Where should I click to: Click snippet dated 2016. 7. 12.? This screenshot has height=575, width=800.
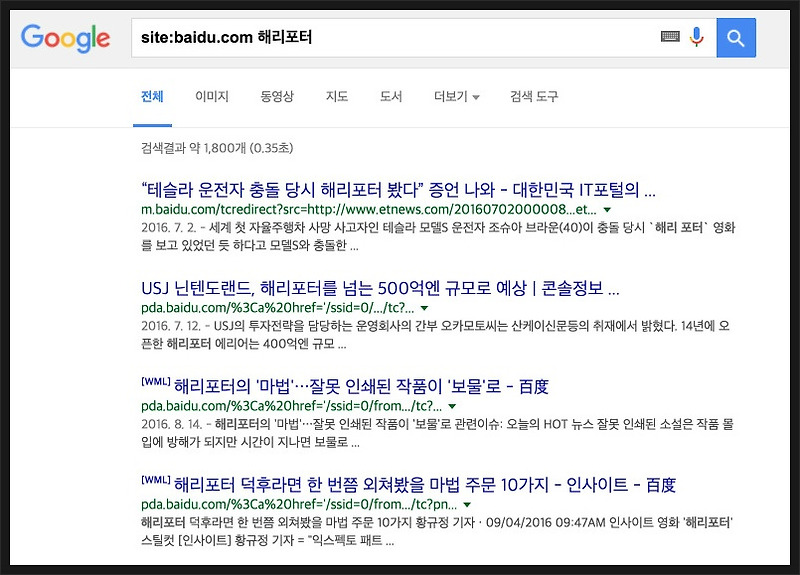[435, 335]
